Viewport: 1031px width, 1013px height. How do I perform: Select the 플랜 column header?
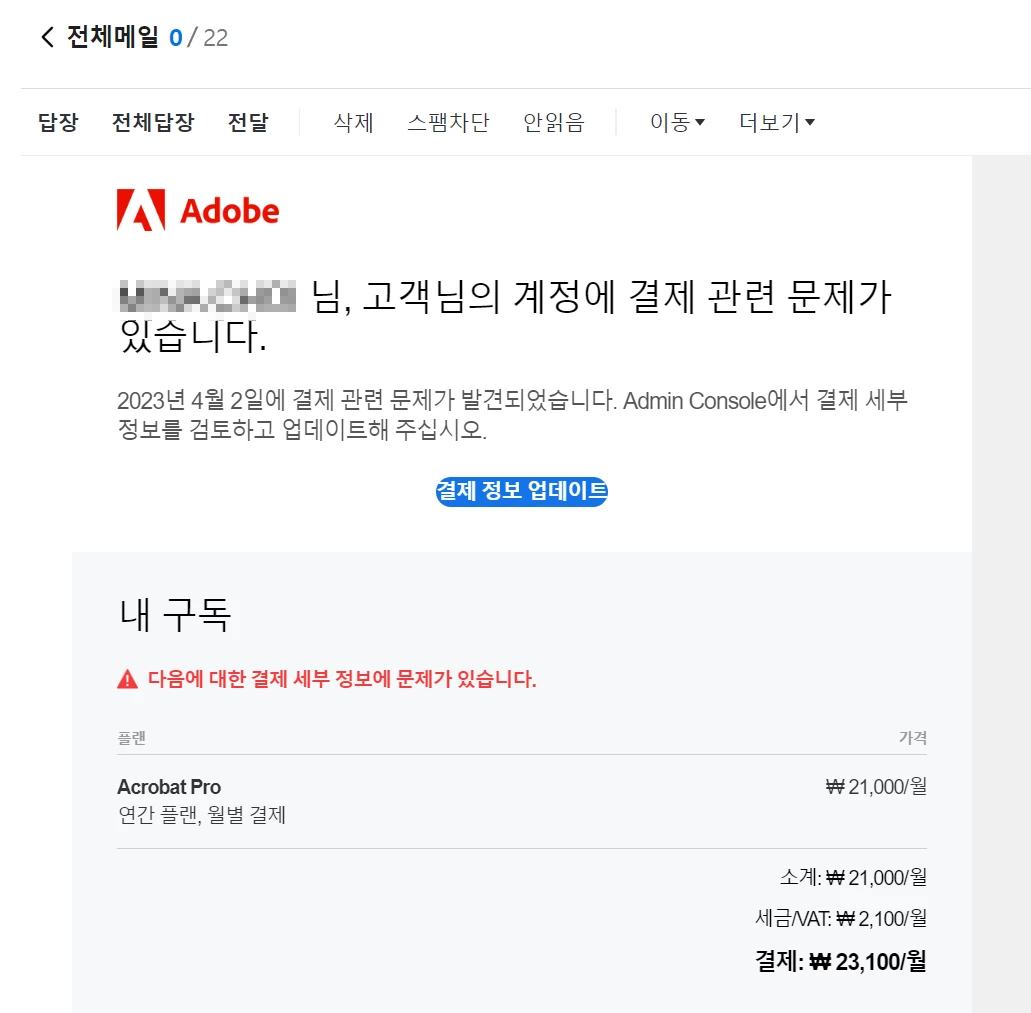coord(132,738)
